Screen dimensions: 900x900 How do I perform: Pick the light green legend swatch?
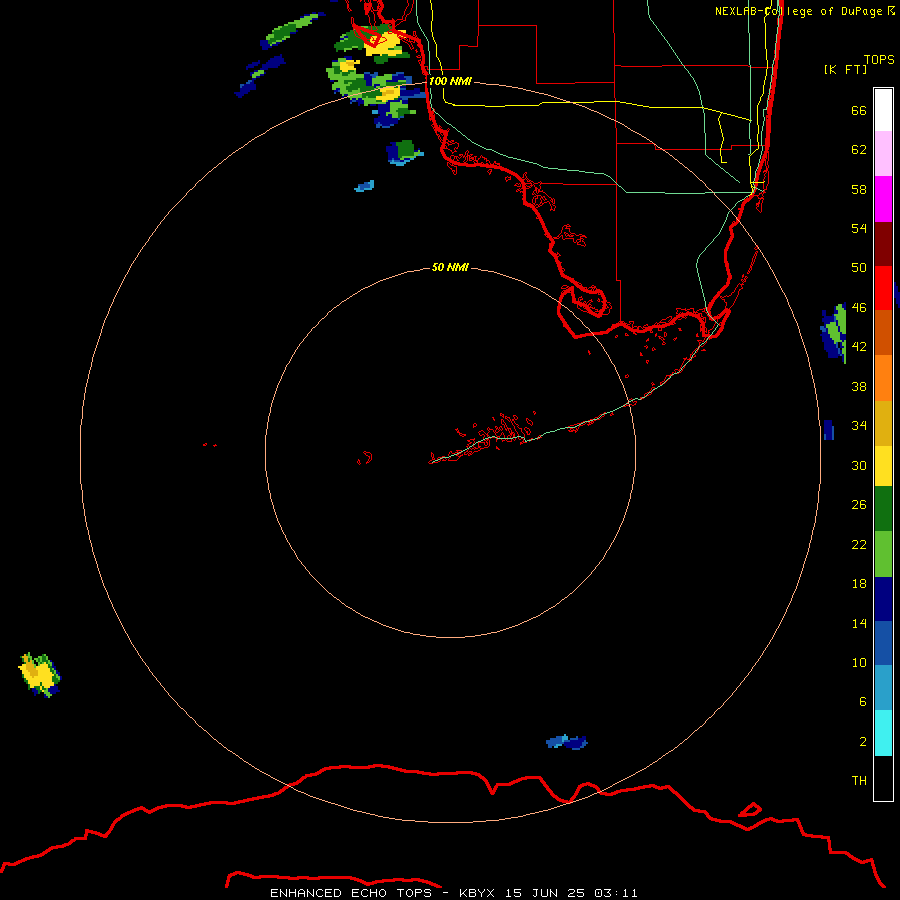[x=883, y=553]
